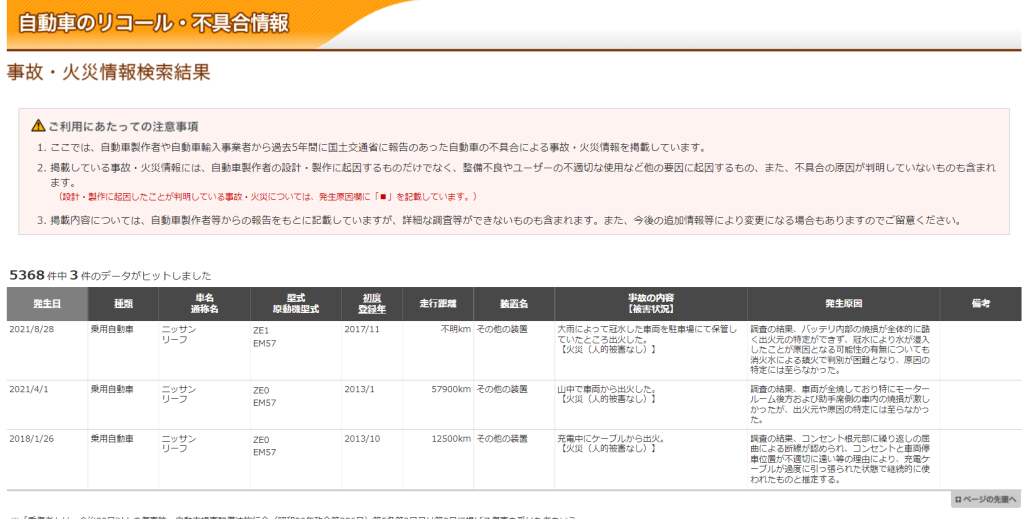1024x519 pixels.
Task: Click the 発生原因 column header
Action: [x=843, y=303]
